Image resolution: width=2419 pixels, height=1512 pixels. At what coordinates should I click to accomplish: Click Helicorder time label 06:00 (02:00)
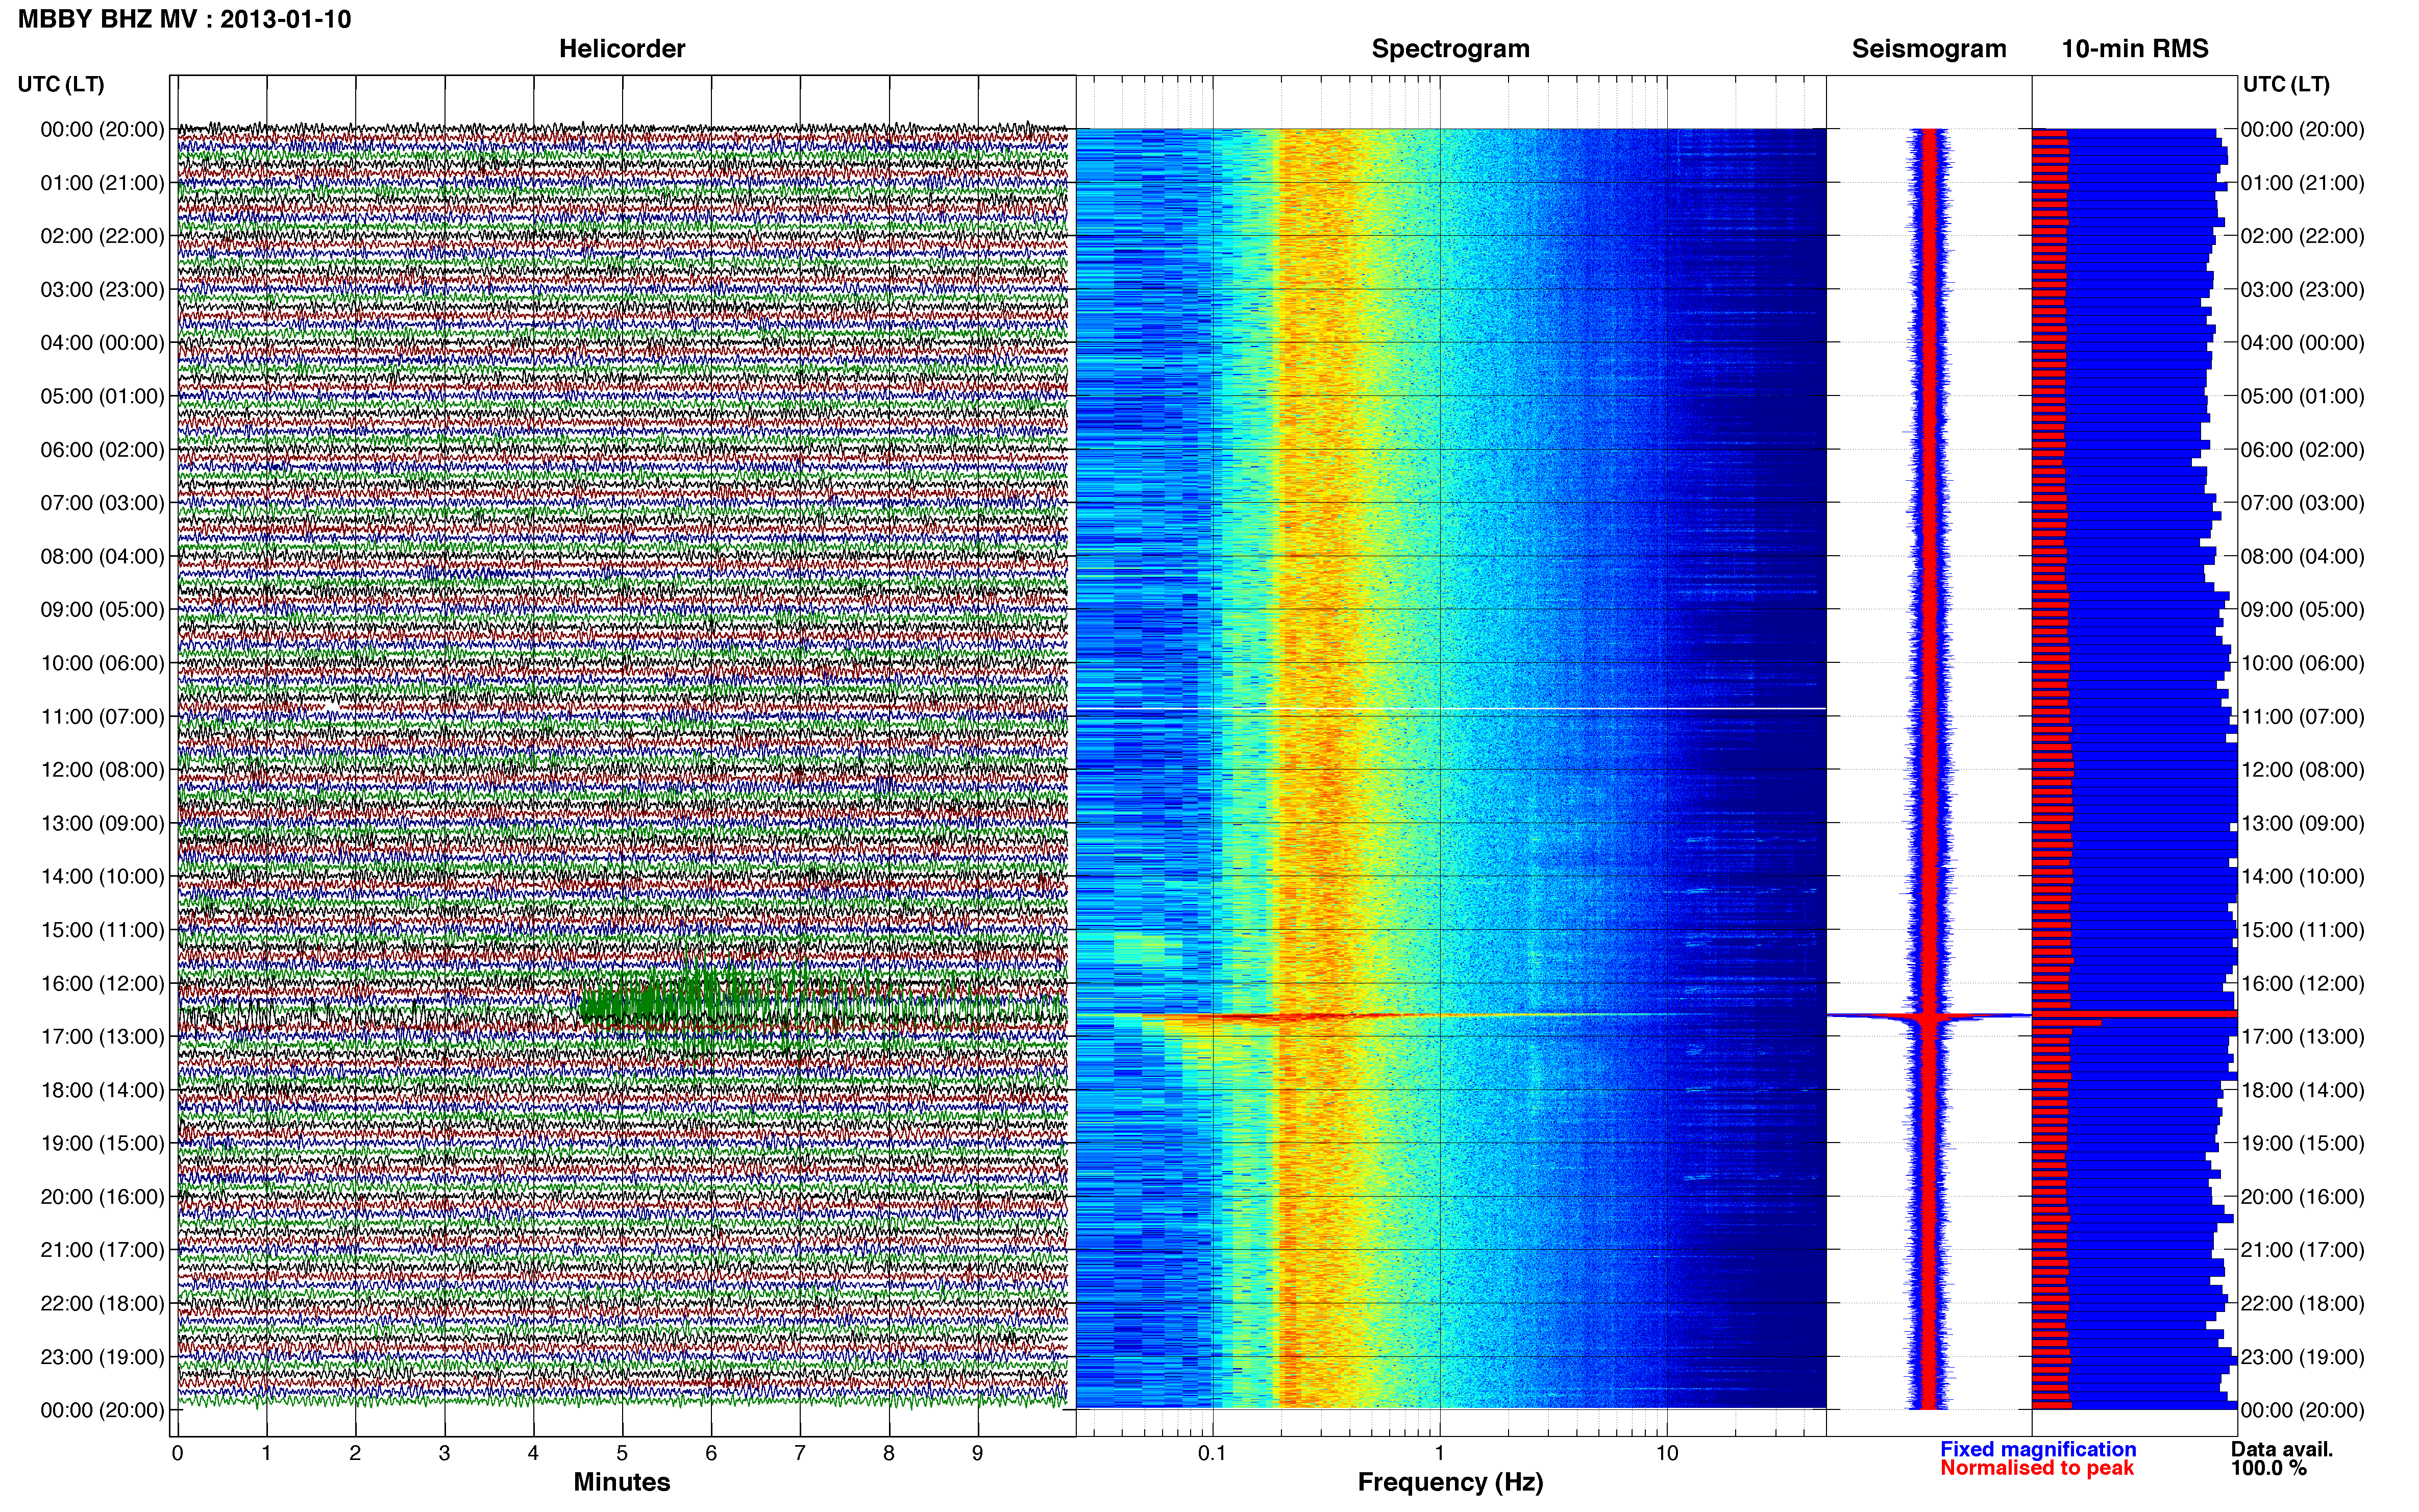[102, 450]
